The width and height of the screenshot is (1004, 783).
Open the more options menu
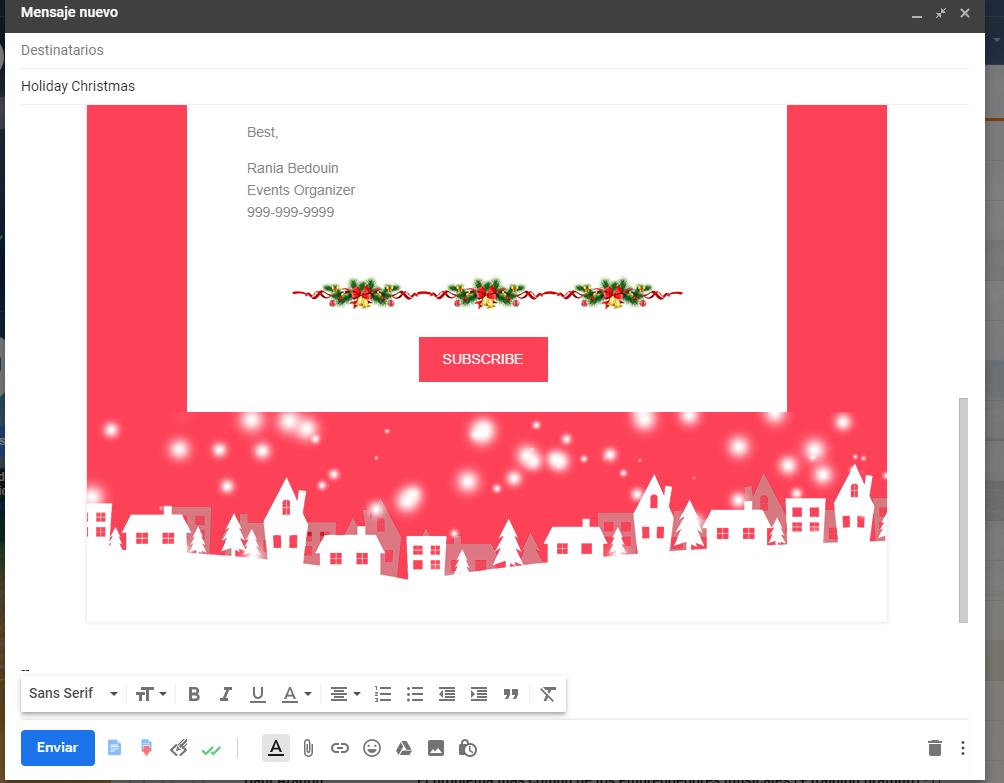[x=963, y=747]
